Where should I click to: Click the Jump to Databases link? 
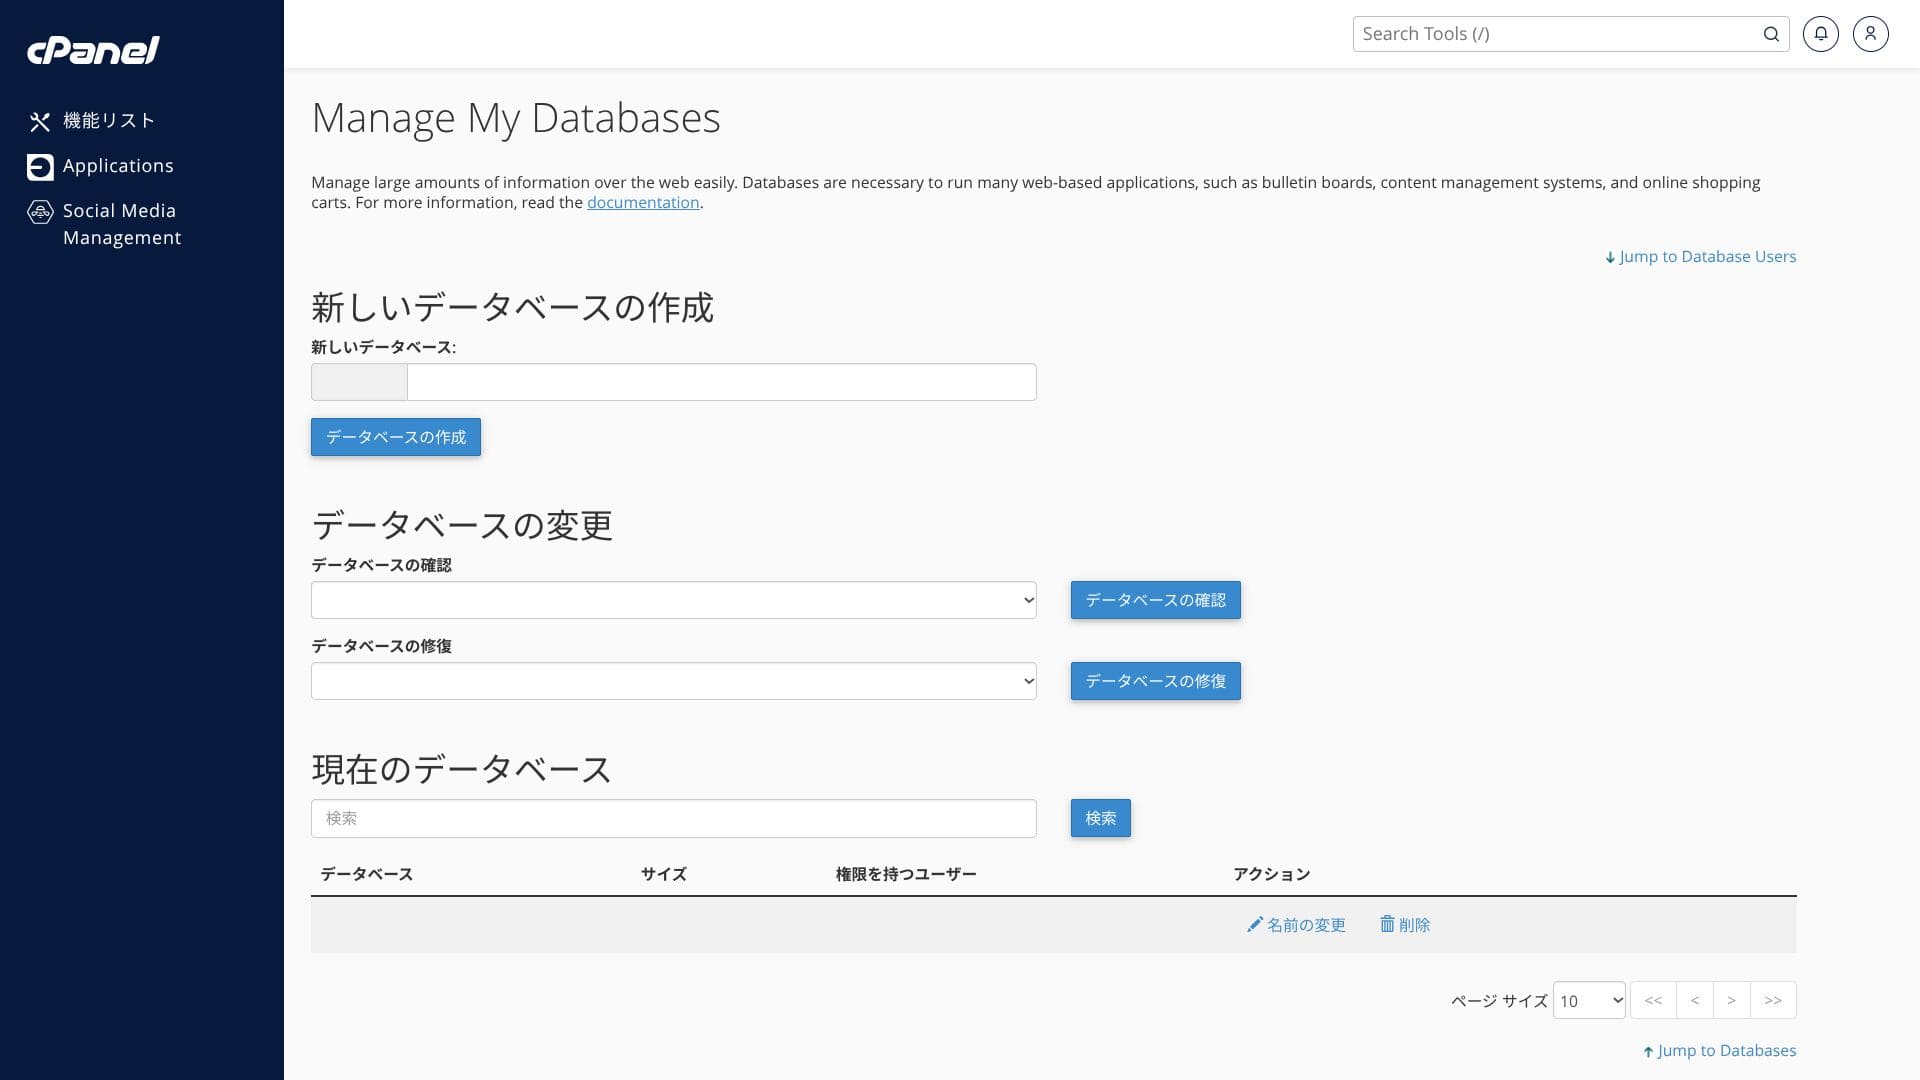point(1720,1051)
